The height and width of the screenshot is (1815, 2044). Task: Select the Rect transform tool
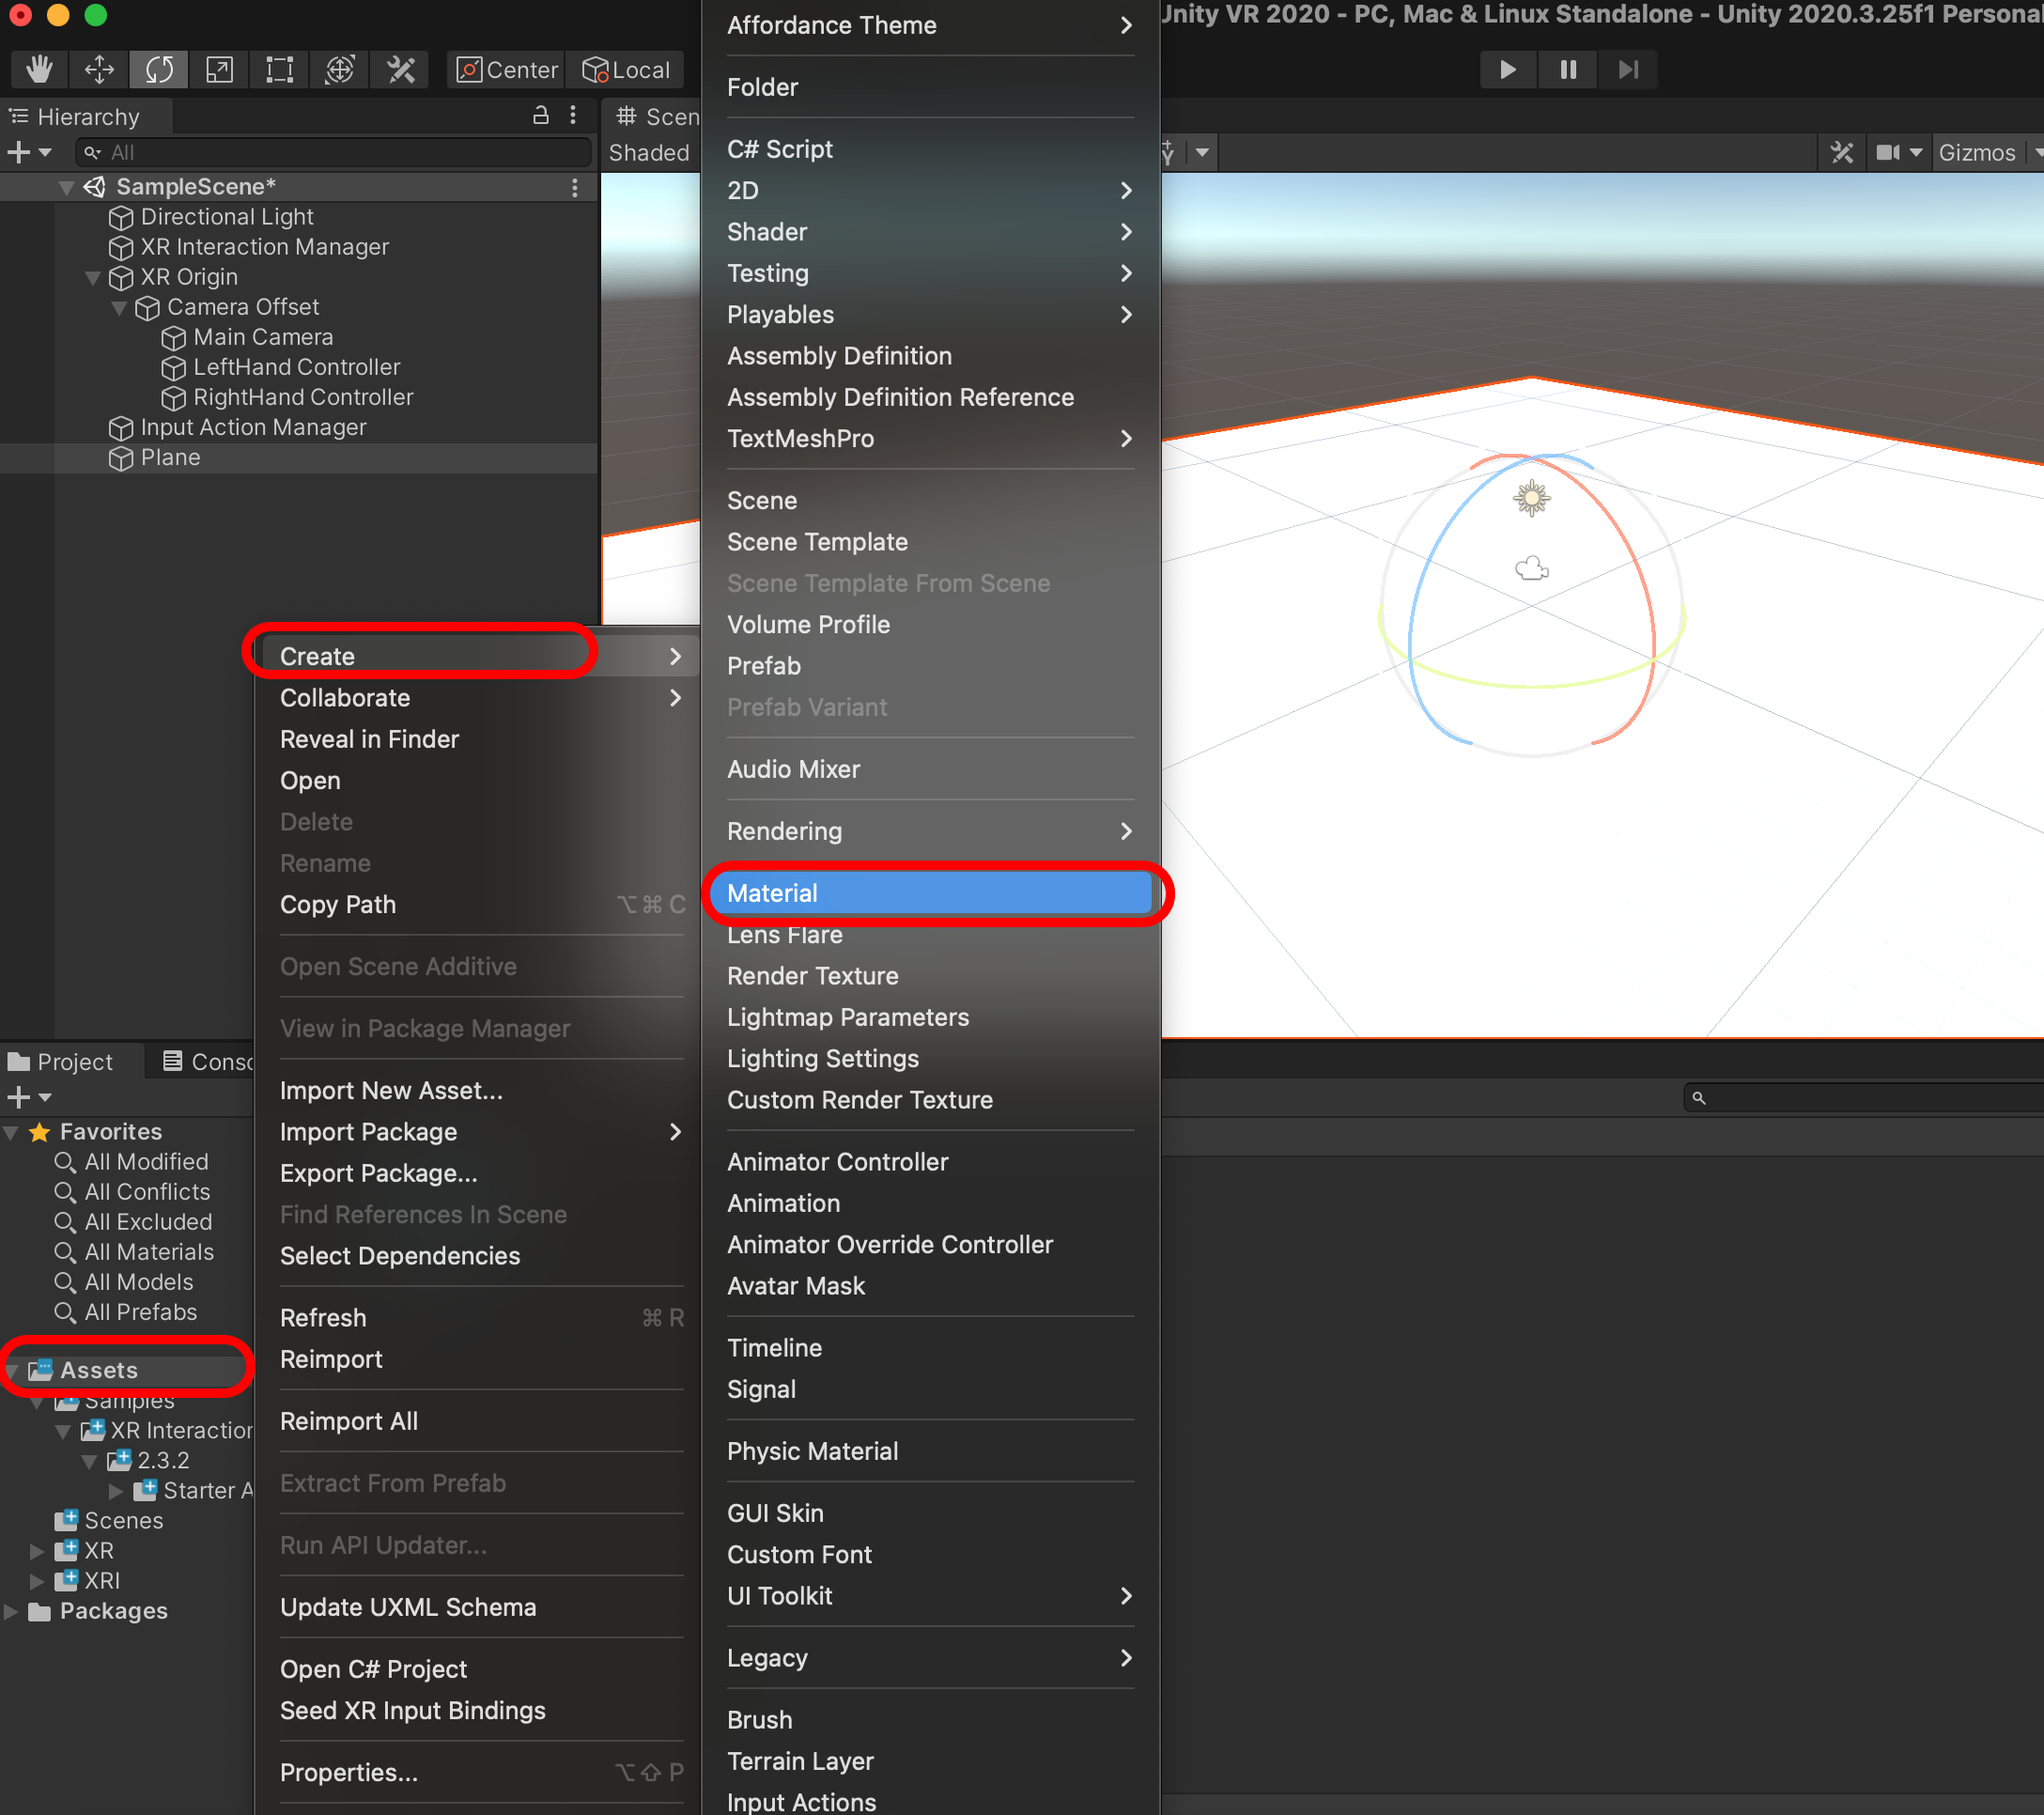point(279,70)
